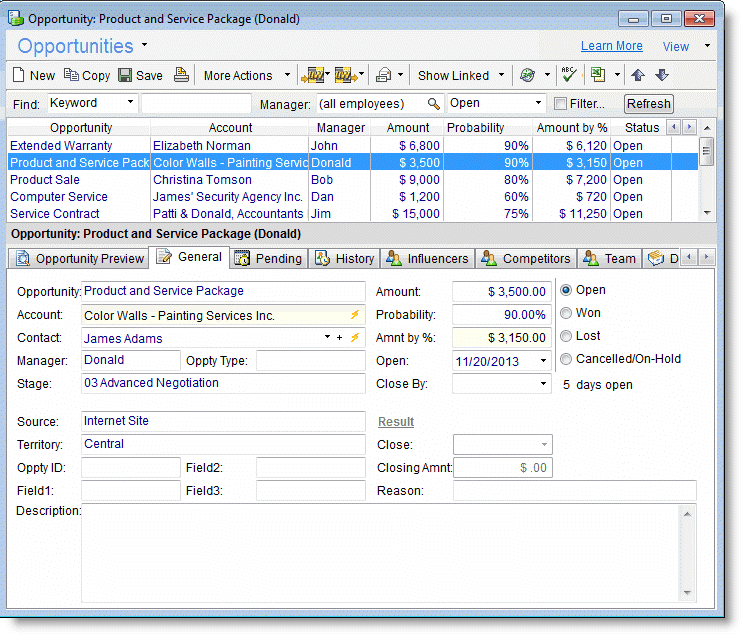Click the spell check icon

tap(569, 75)
